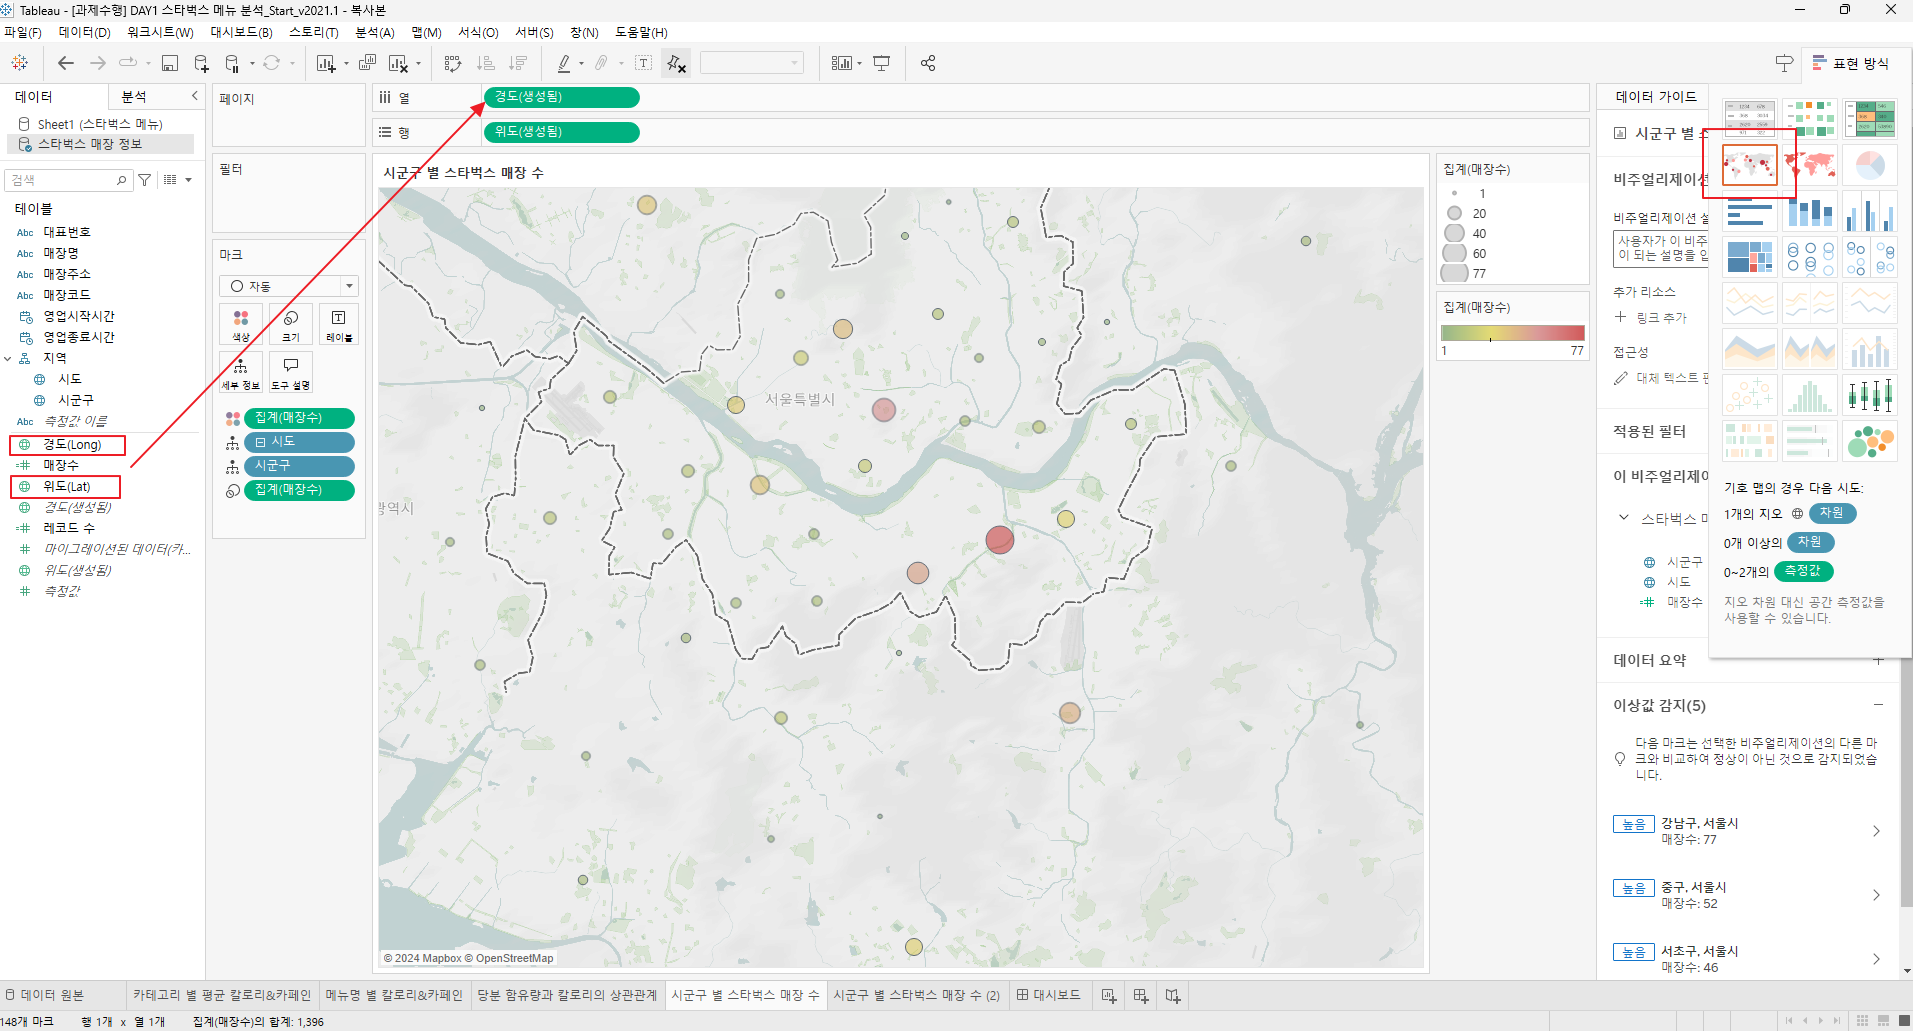Image resolution: width=1913 pixels, height=1031 pixels.
Task: Select packed bubbles chart in Show Me
Action: [1870, 441]
